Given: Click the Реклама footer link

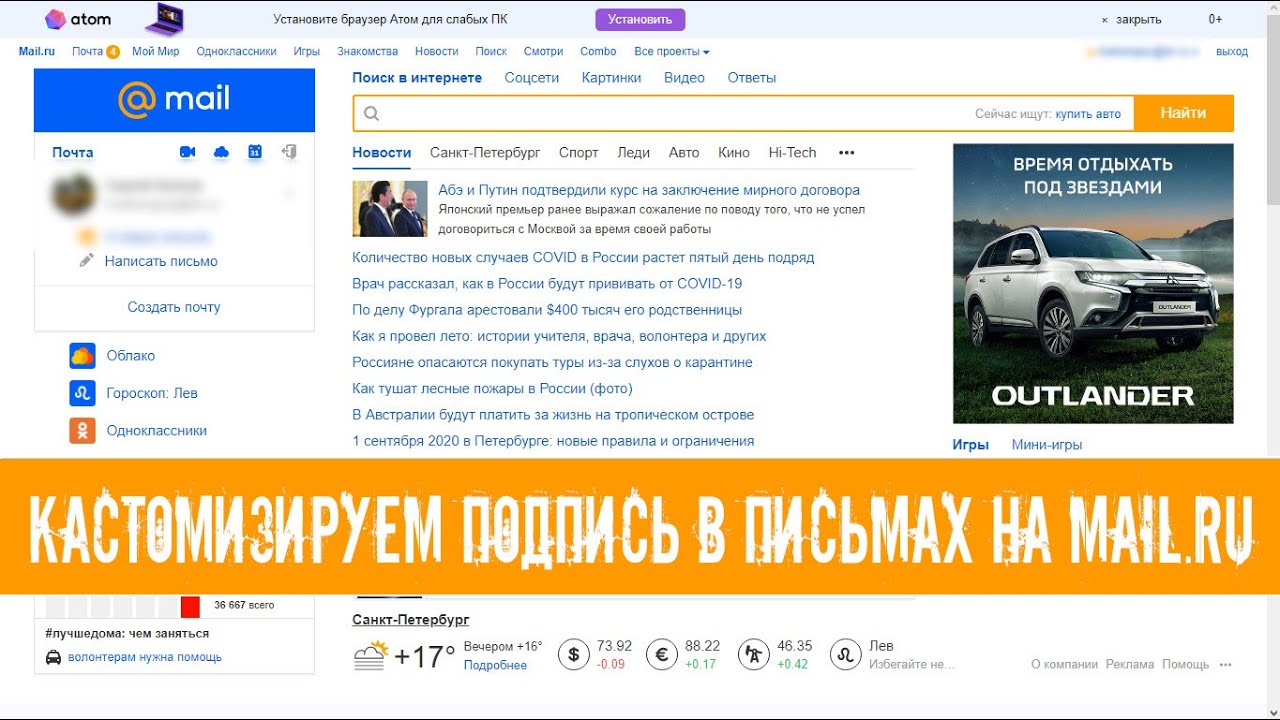Looking at the screenshot, I should click(x=1130, y=664).
